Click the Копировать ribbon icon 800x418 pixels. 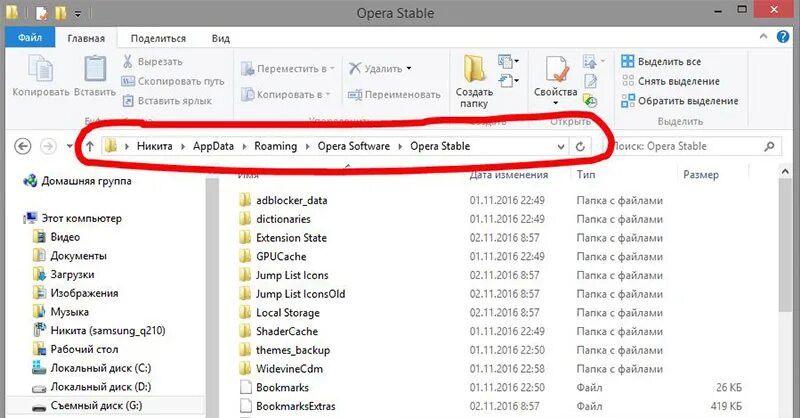point(41,69)
